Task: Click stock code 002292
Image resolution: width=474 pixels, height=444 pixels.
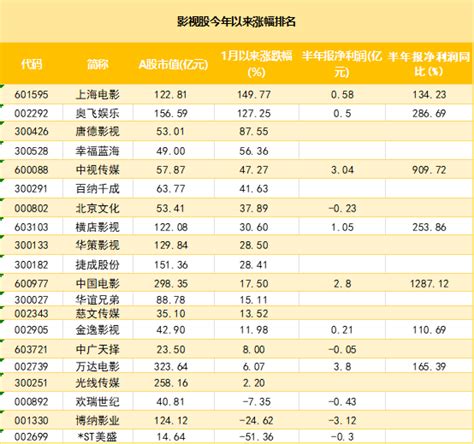Action: (31, 114)
